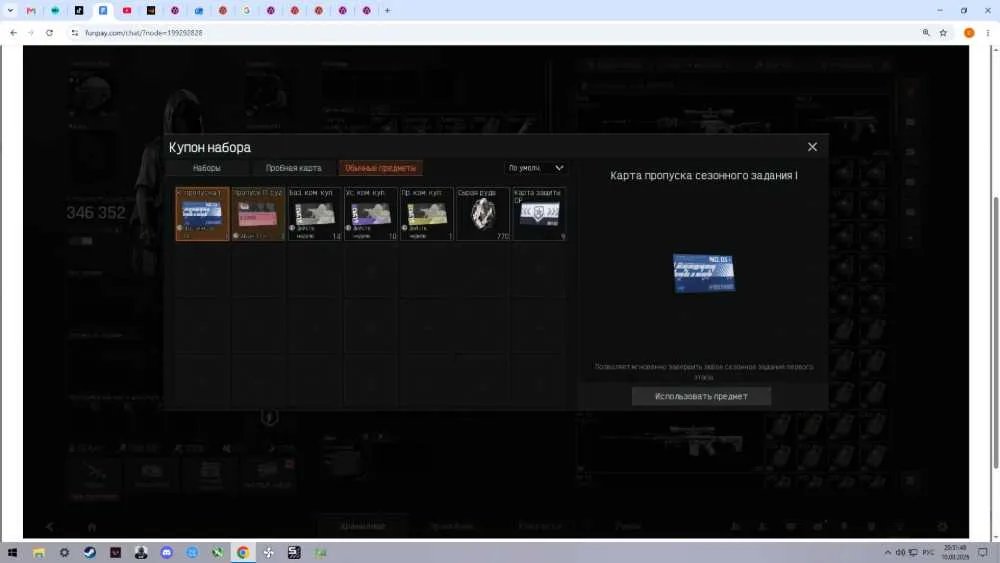Open the Chrome profile avatar
Viewport: 1000px width, 563px height.
pyautogui.click(x=969, y=33)
